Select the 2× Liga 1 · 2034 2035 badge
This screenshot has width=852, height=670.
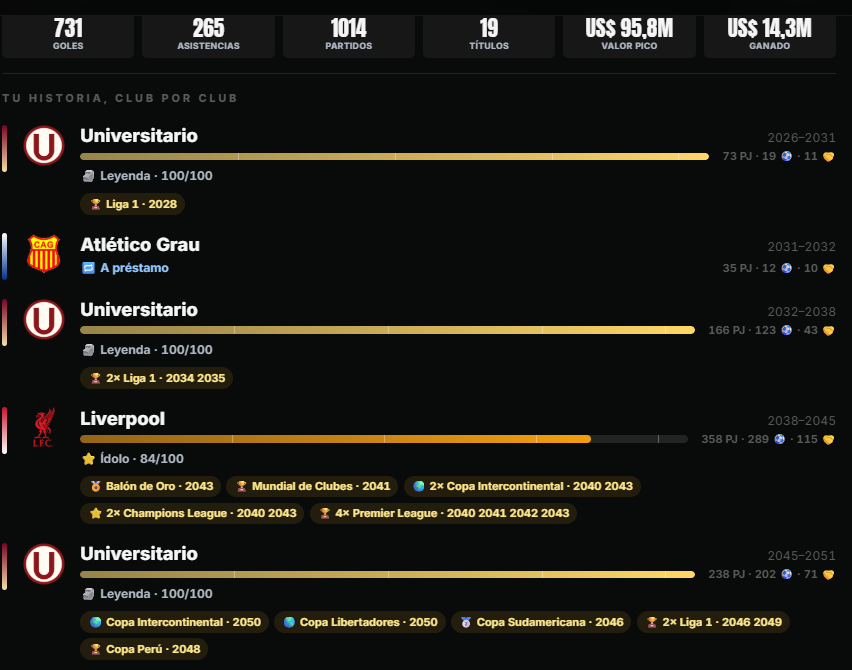(156, 378)
